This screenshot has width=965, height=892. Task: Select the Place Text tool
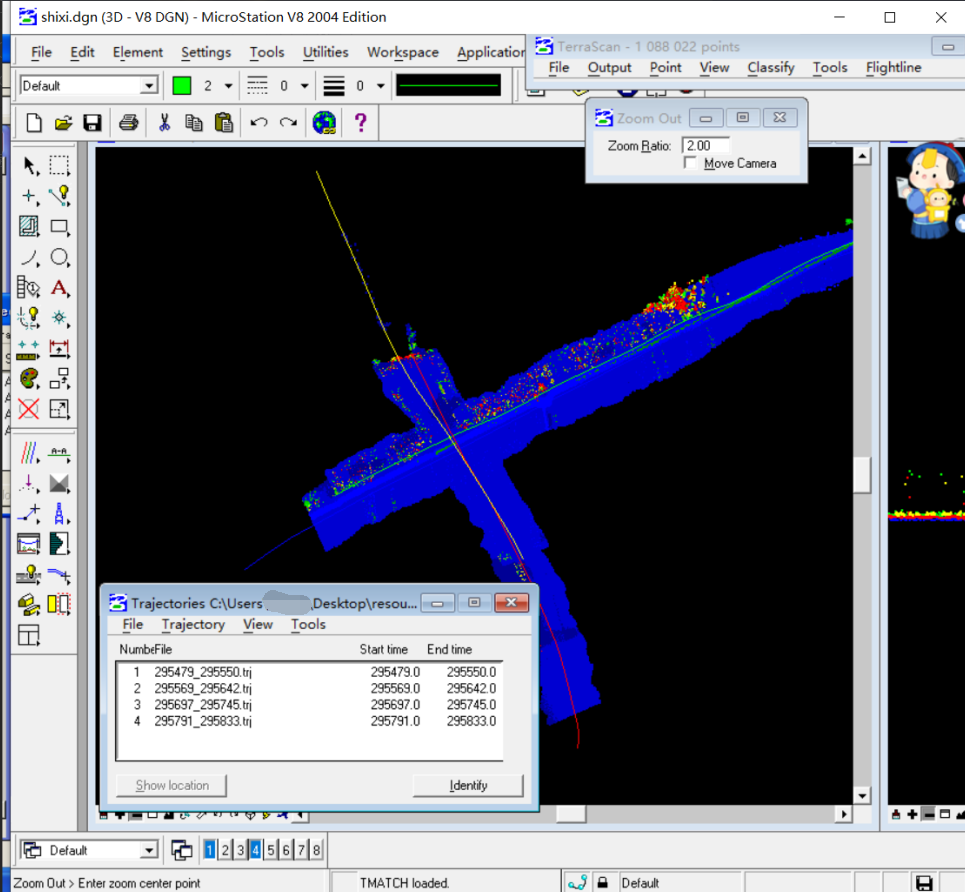(60, 288)
